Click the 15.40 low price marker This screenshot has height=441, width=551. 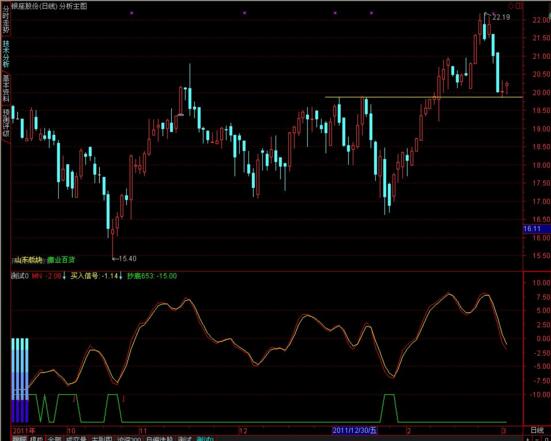pos(128,259)
